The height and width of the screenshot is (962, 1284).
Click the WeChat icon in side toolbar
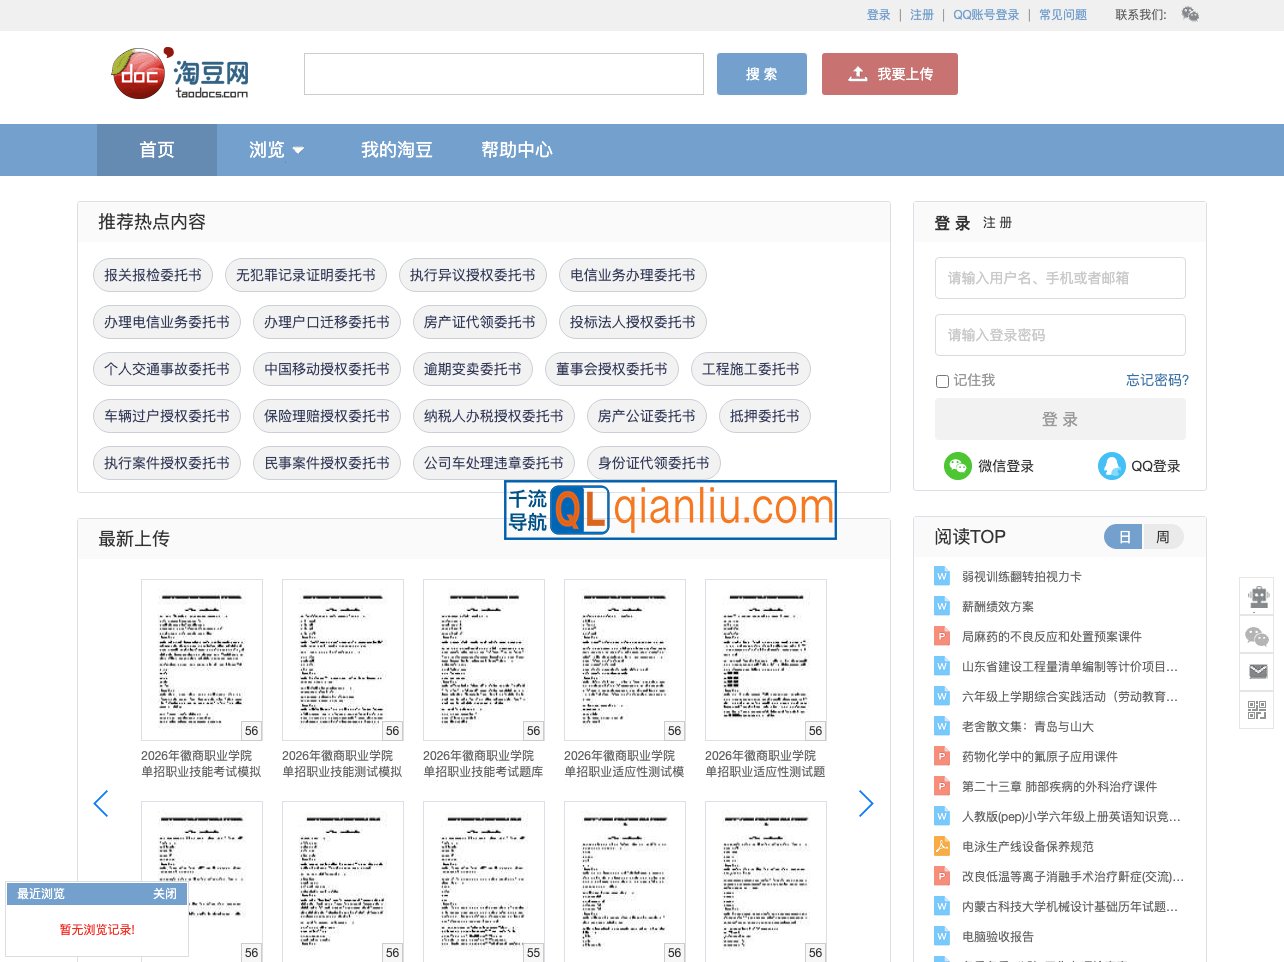1257,636
